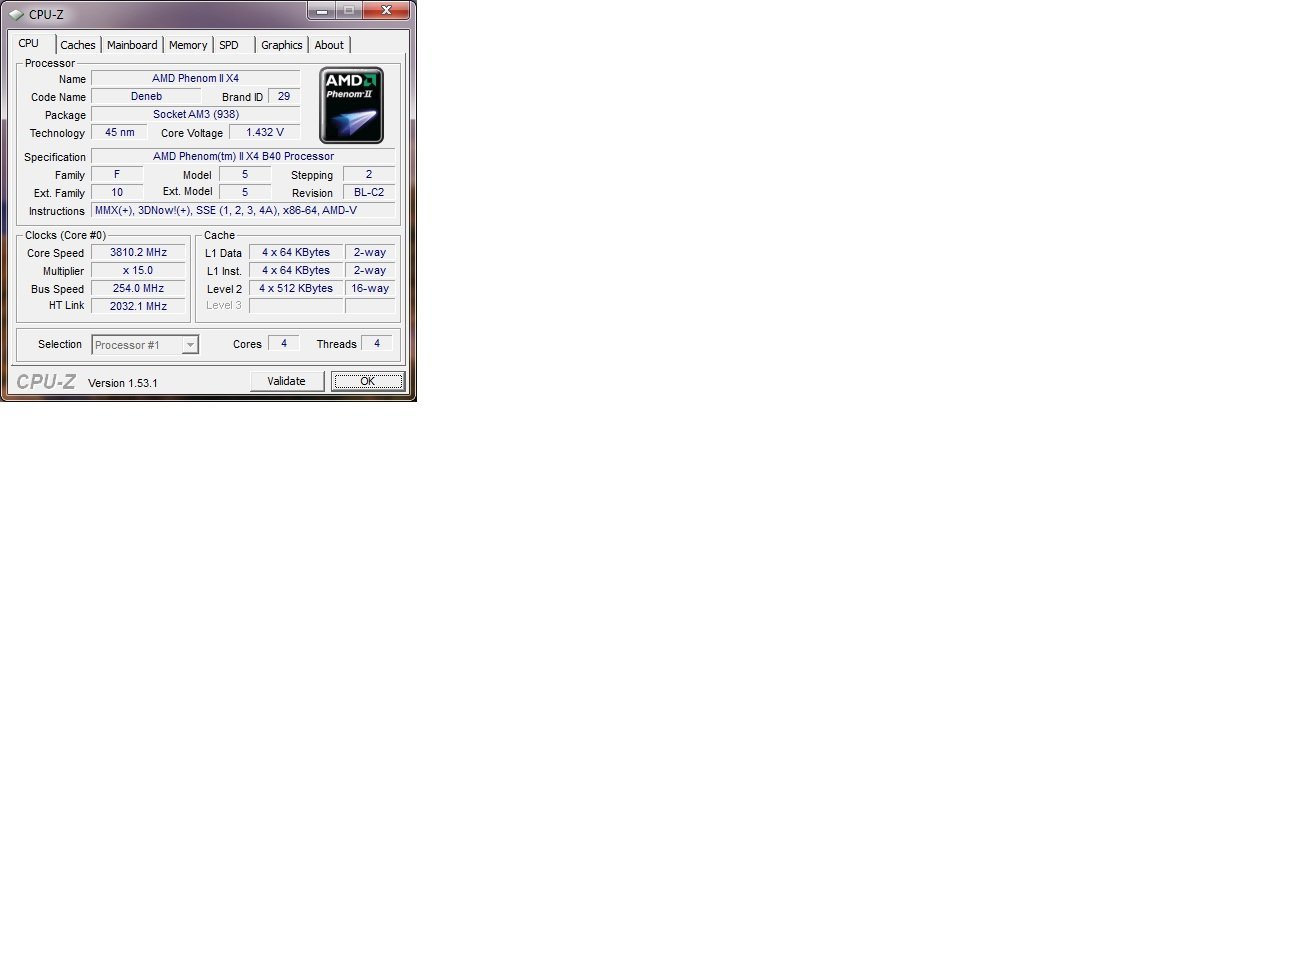This screenshot has width=1296, height=972.
Task: Click the OK button
Action: click(368, 381)
